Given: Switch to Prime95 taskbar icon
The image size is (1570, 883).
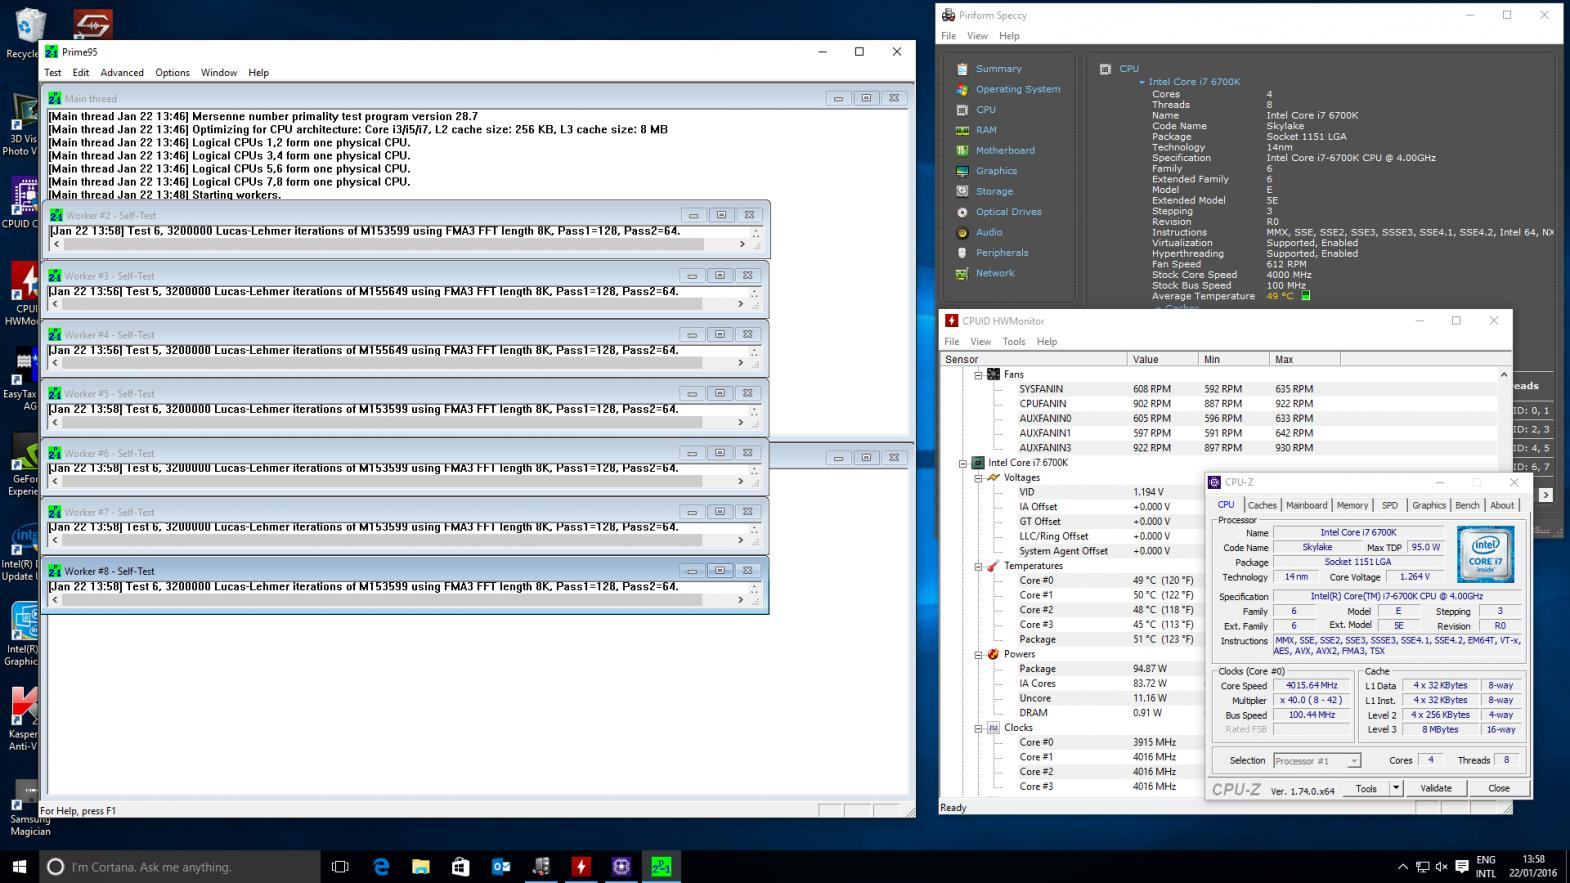Looking at the screenshot, I should pyautogui.click(x=661, y=867).
